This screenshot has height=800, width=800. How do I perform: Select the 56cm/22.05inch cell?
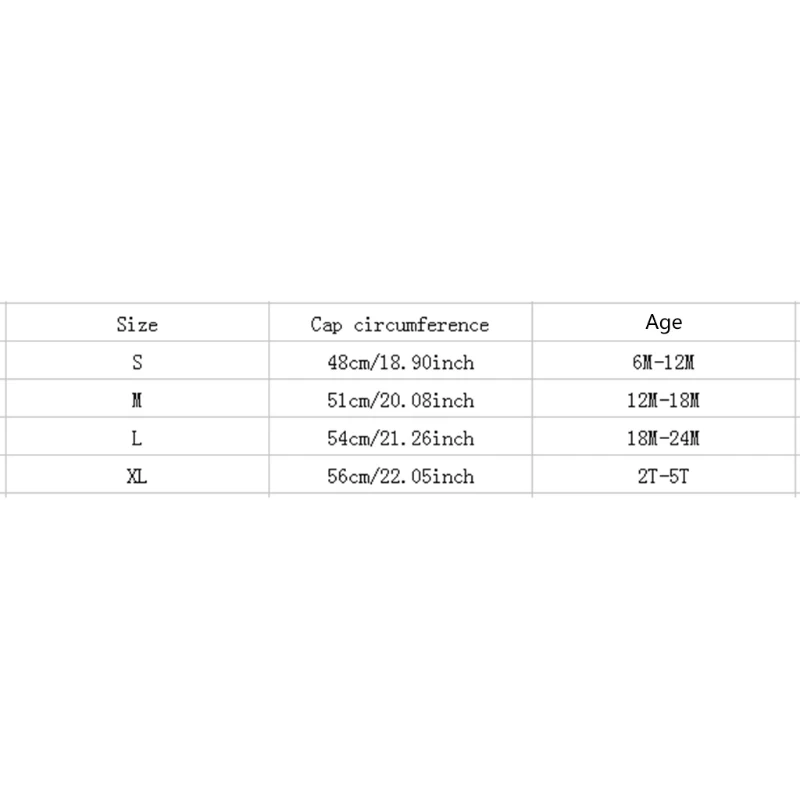[x=400, y=476]
